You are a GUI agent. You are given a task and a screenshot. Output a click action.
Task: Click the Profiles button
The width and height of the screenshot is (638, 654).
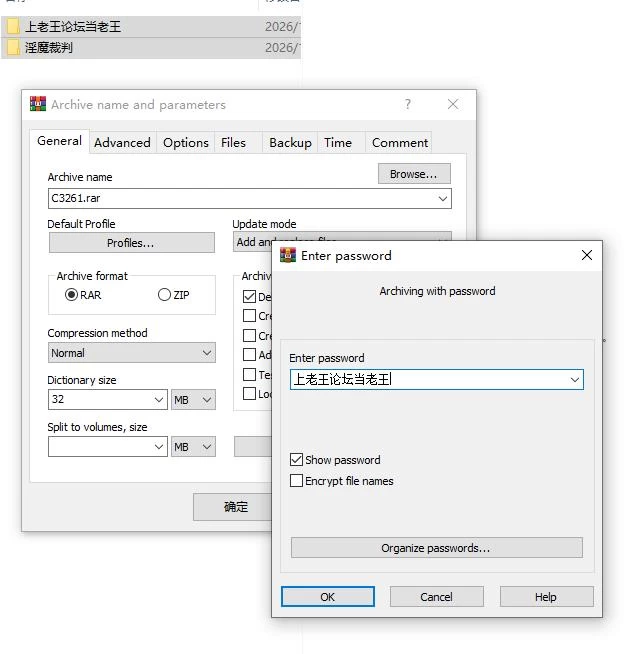coord(131,243)
